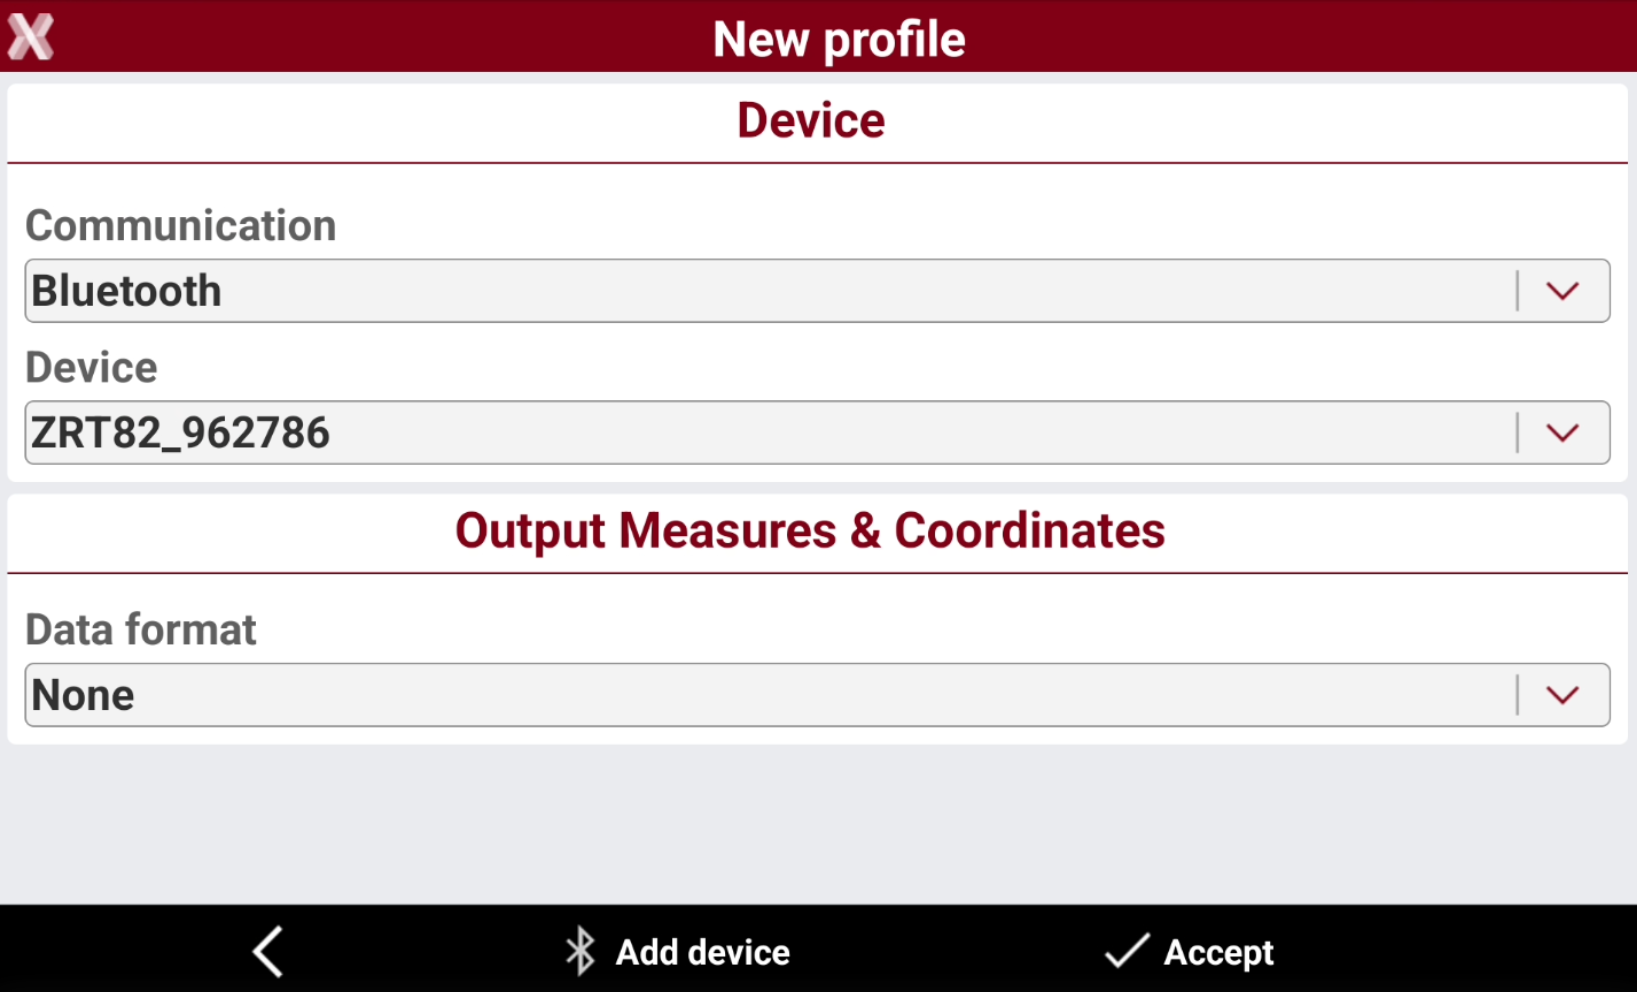The width and height of the screenshot is (1637, 992).
Task: Click the Data format label
Action: pos(141,630)
